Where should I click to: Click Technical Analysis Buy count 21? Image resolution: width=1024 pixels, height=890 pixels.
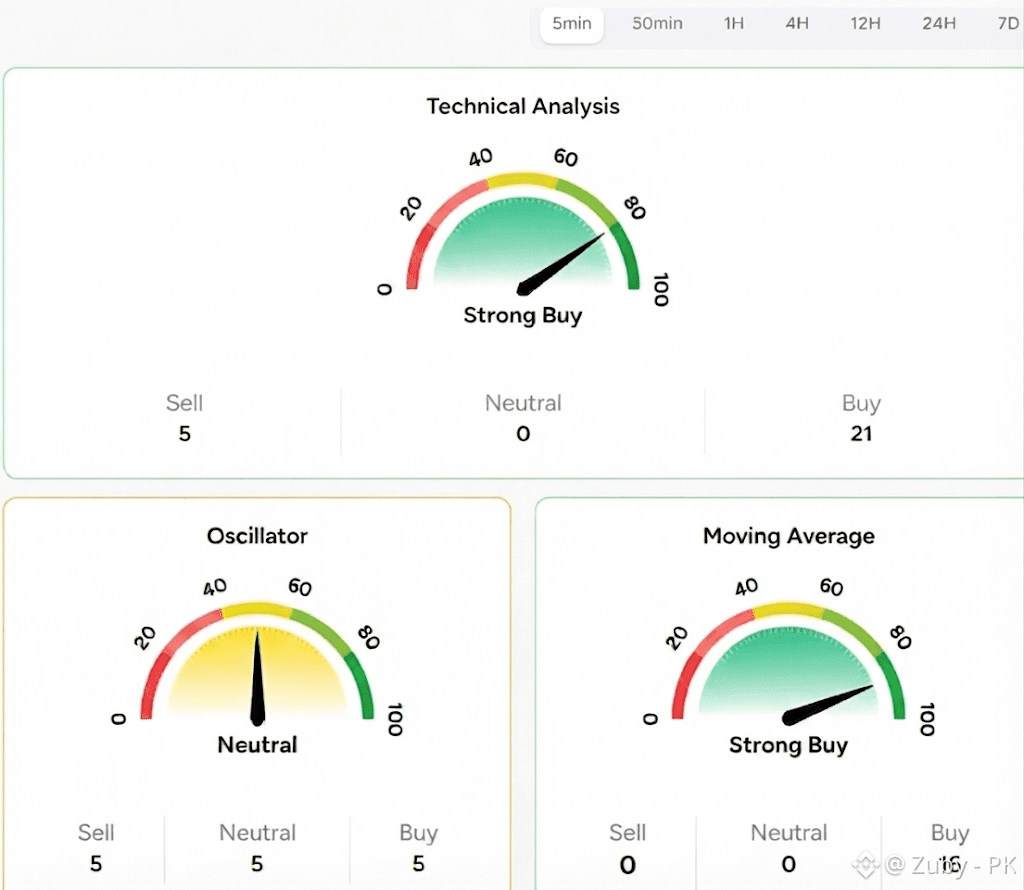click(x=861, y=434)
